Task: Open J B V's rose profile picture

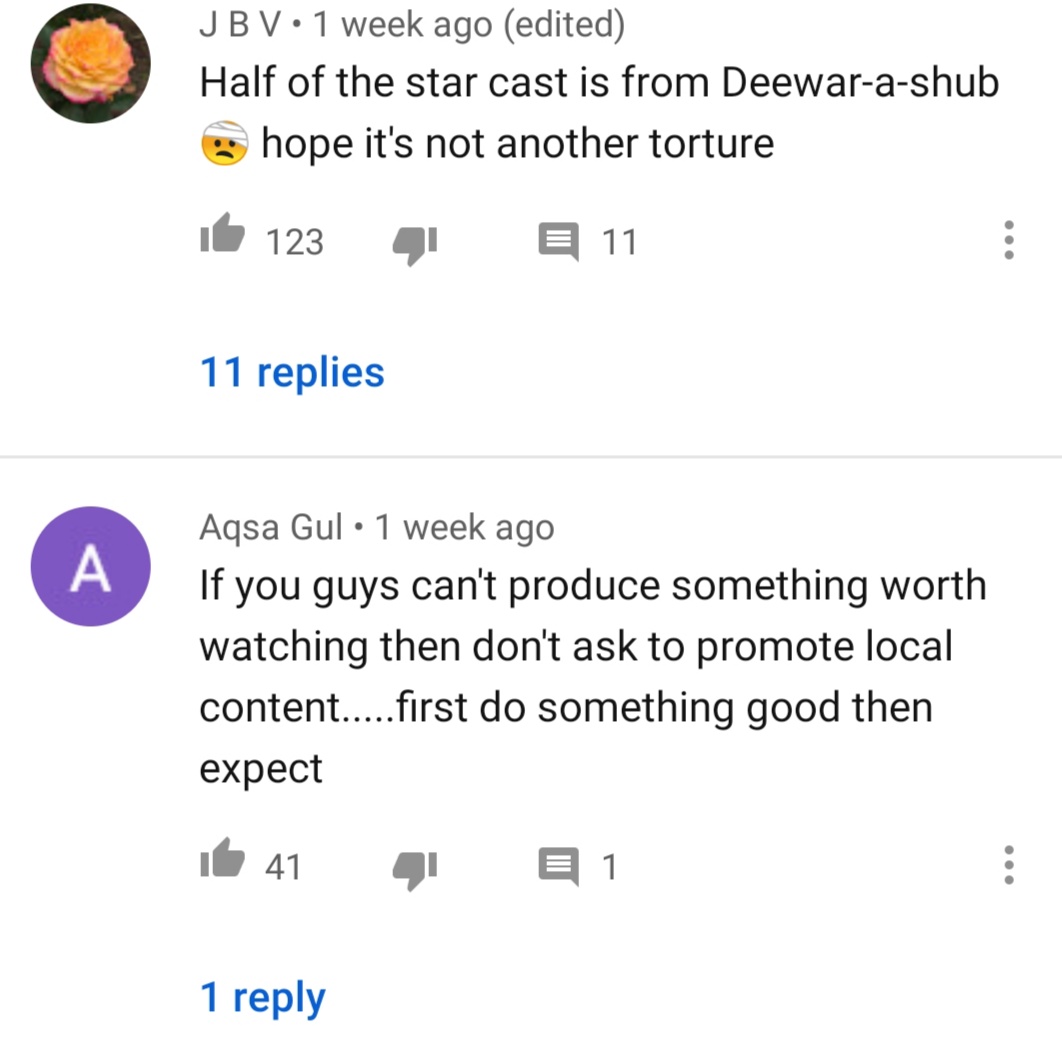Action: pos(91,63)
